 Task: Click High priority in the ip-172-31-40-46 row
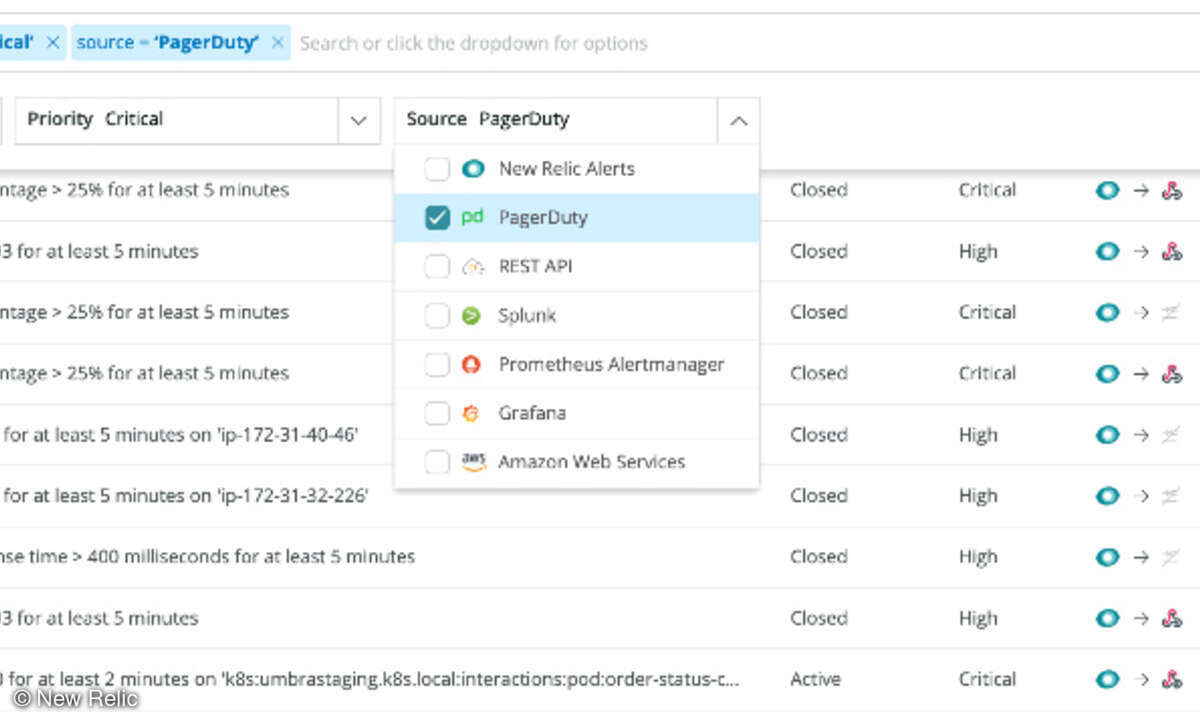(978, 435)
